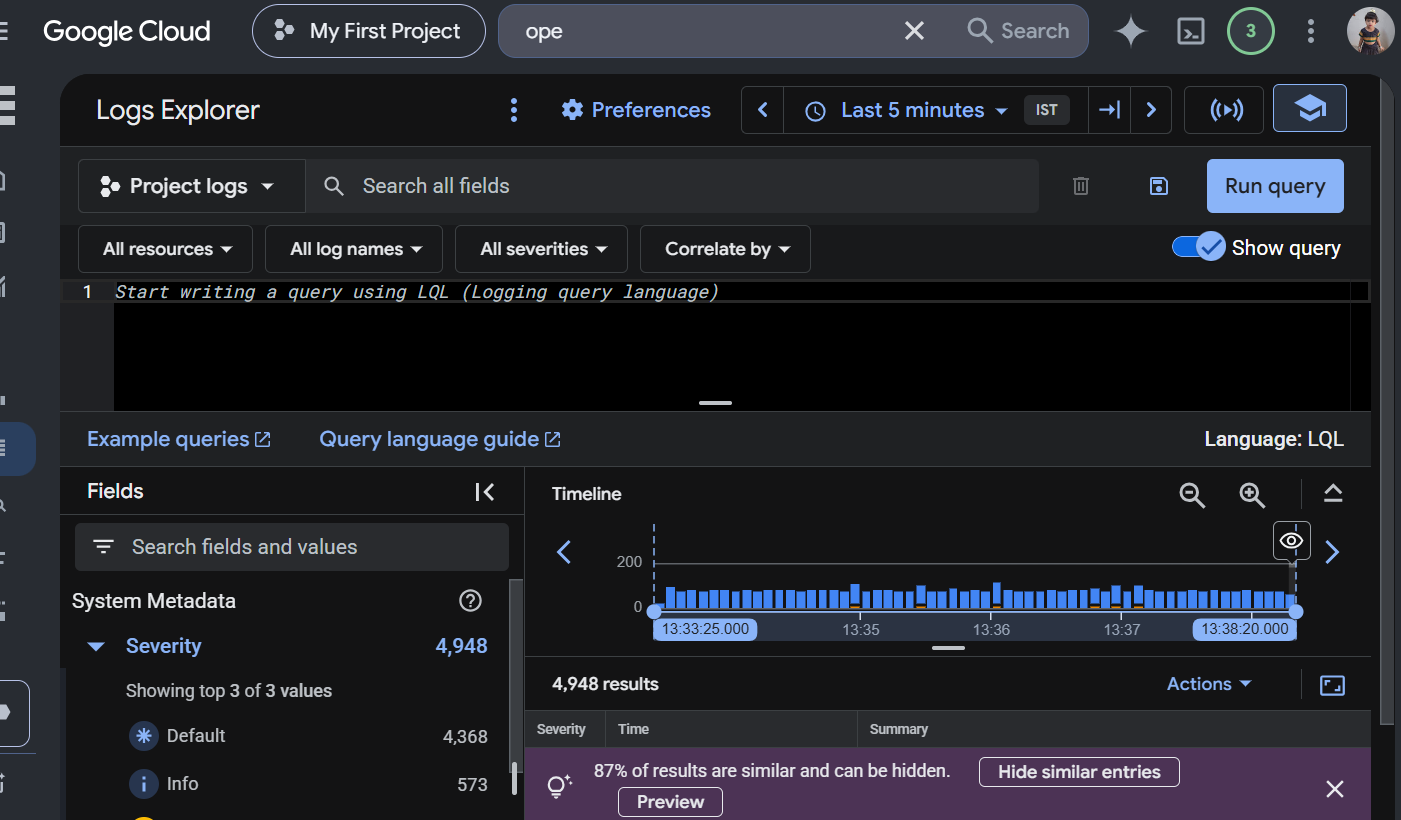
Task: Move timeline forward with right arrow
Action: tap(1332, 552)
